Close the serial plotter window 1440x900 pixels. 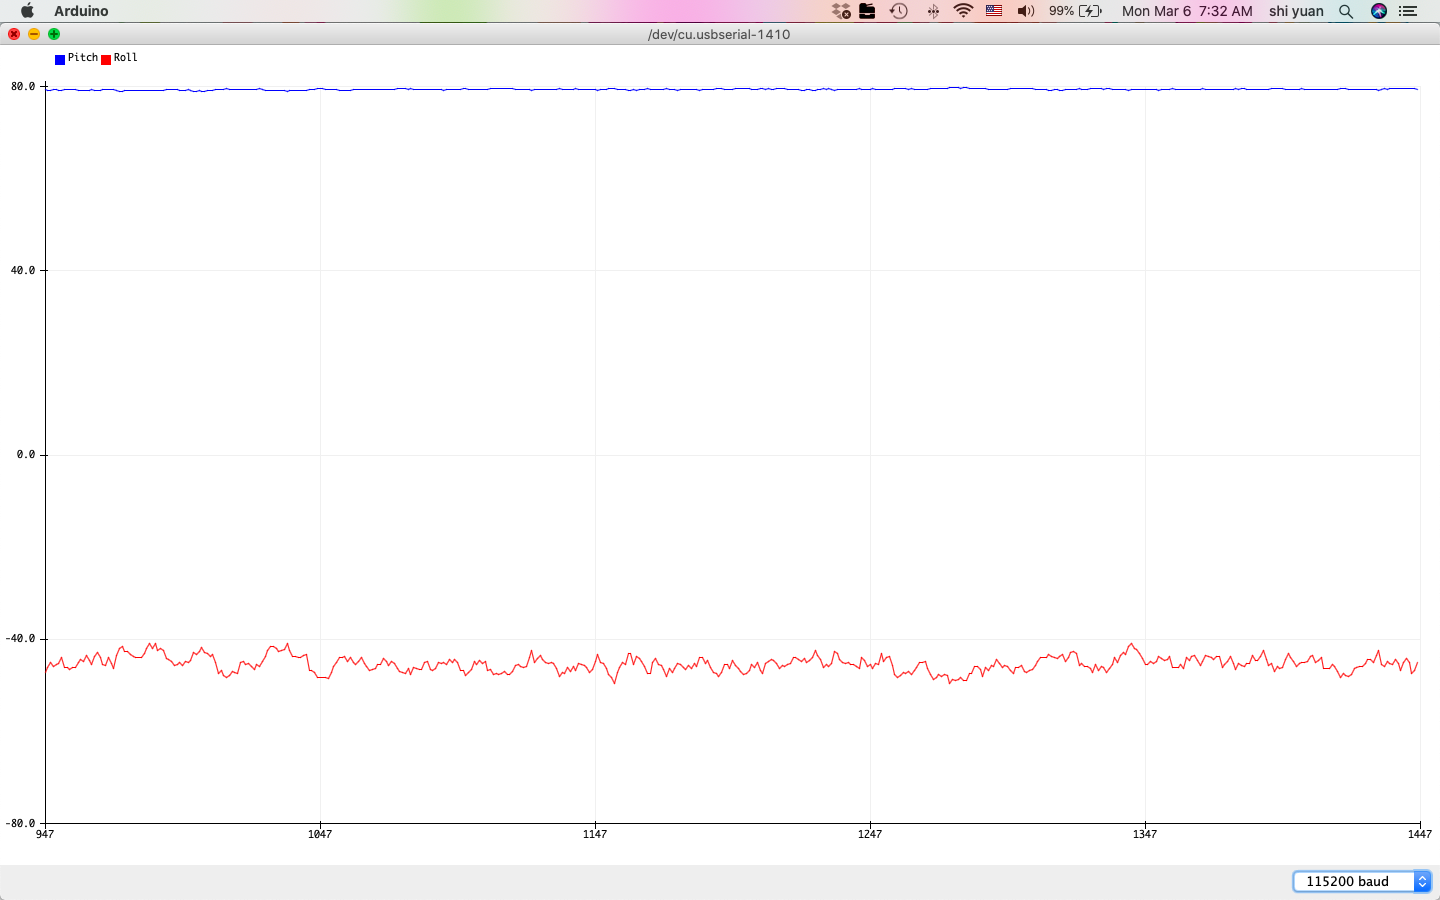tap(14, 34)
